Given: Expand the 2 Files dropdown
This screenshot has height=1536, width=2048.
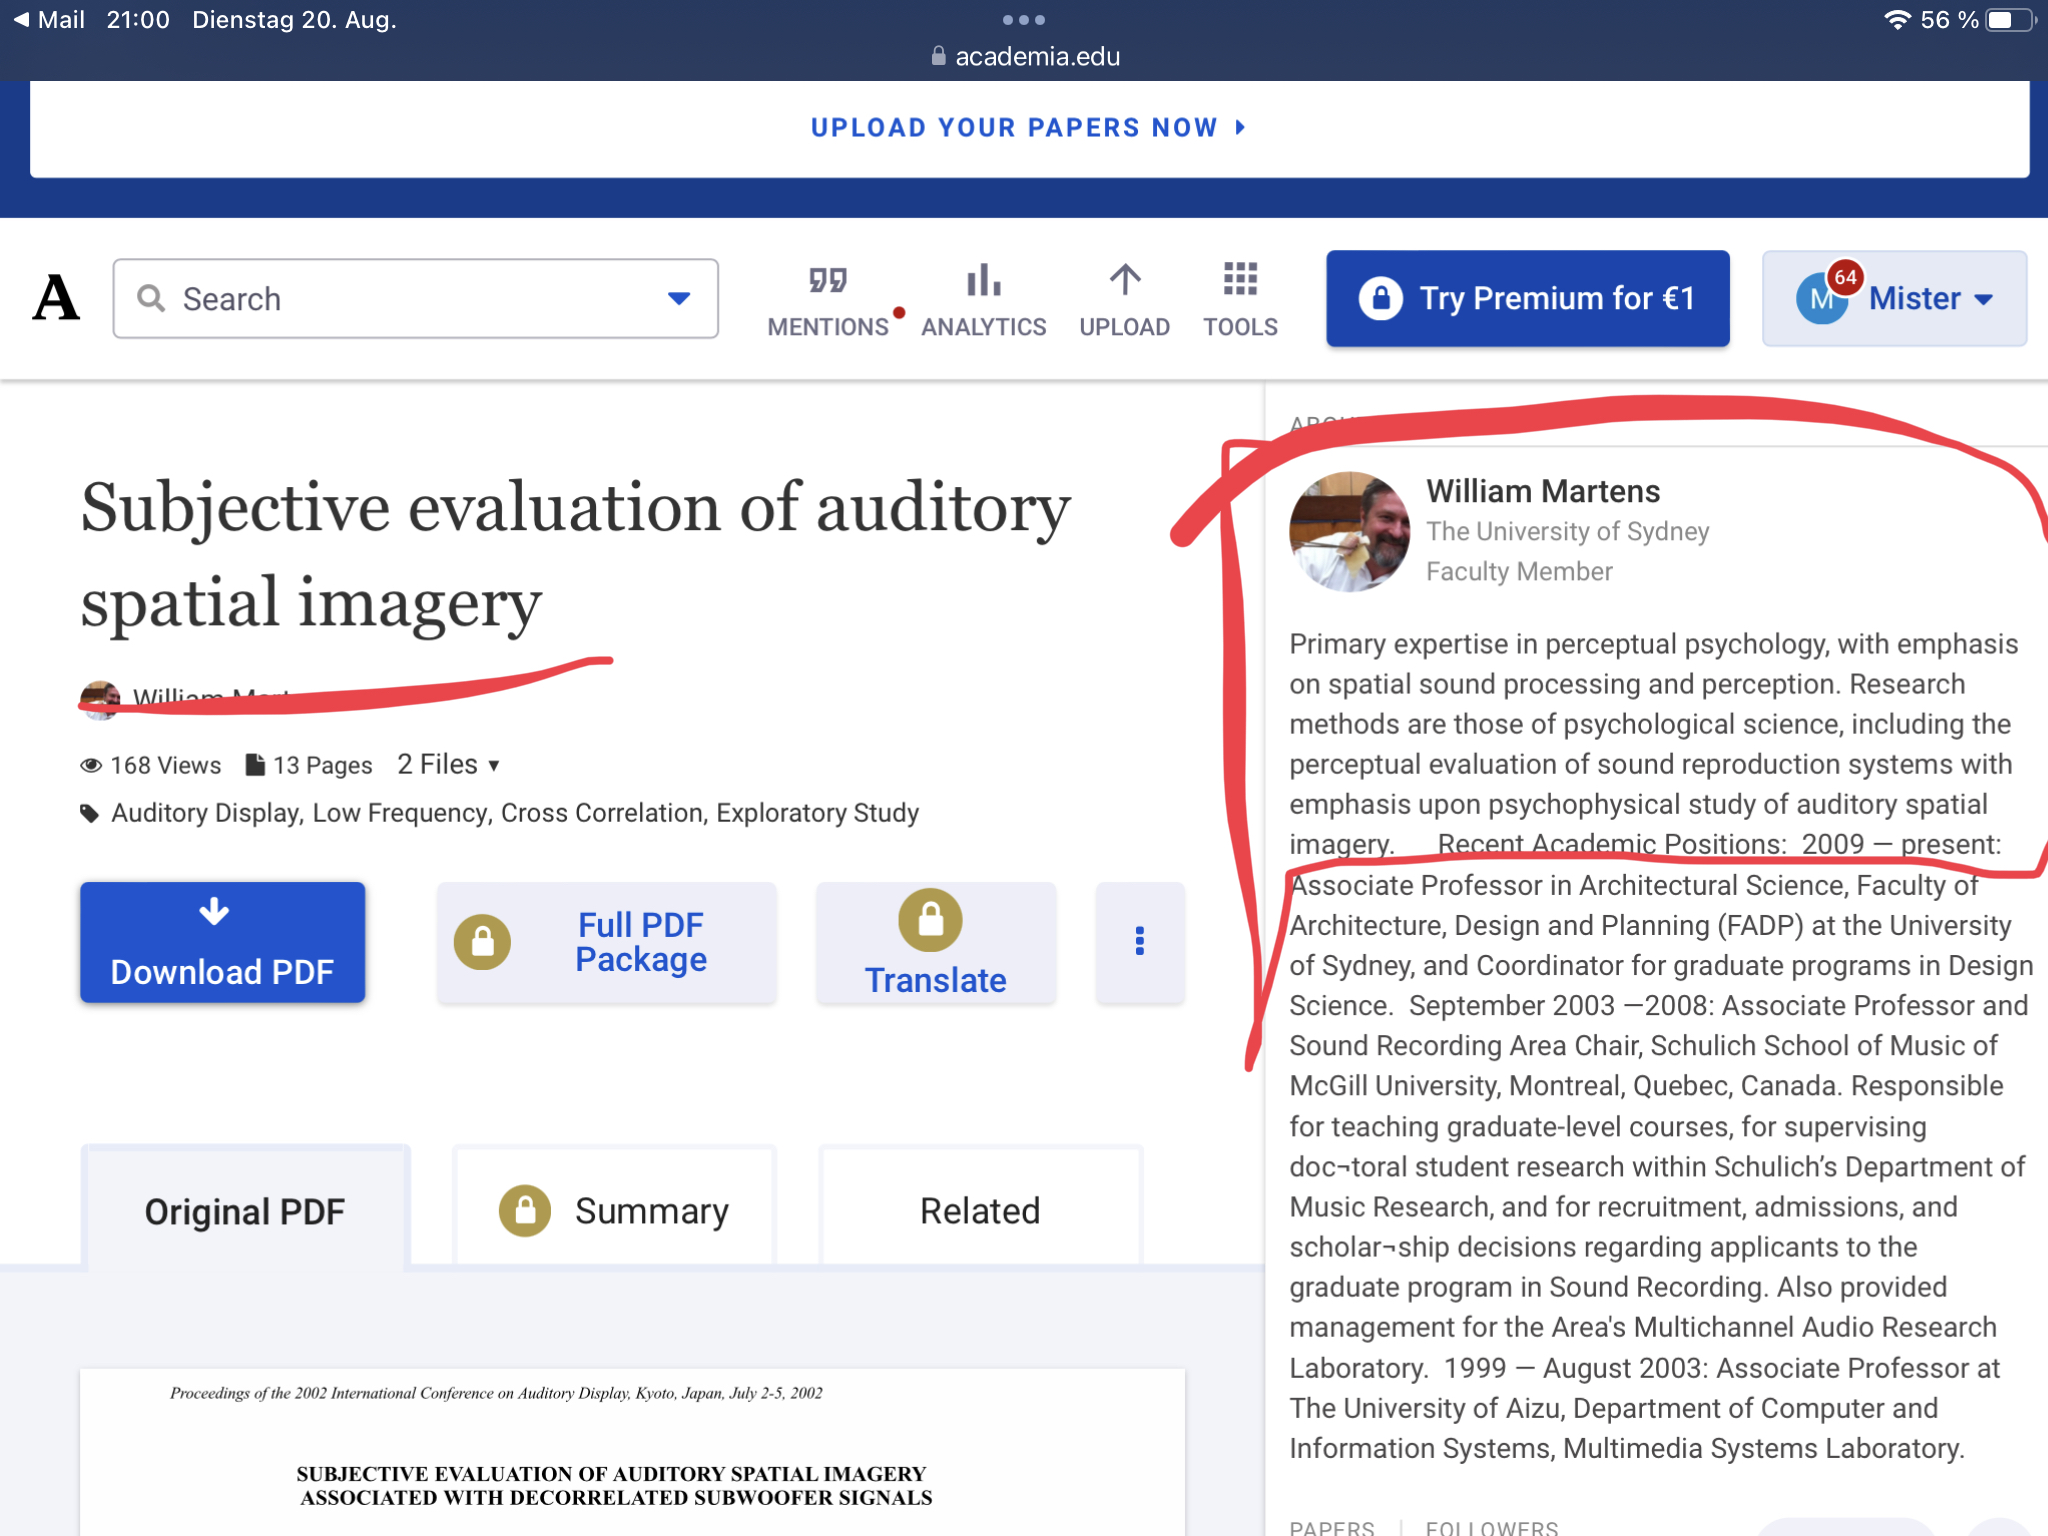Looking at the screenshot, I should click(448, 765).
